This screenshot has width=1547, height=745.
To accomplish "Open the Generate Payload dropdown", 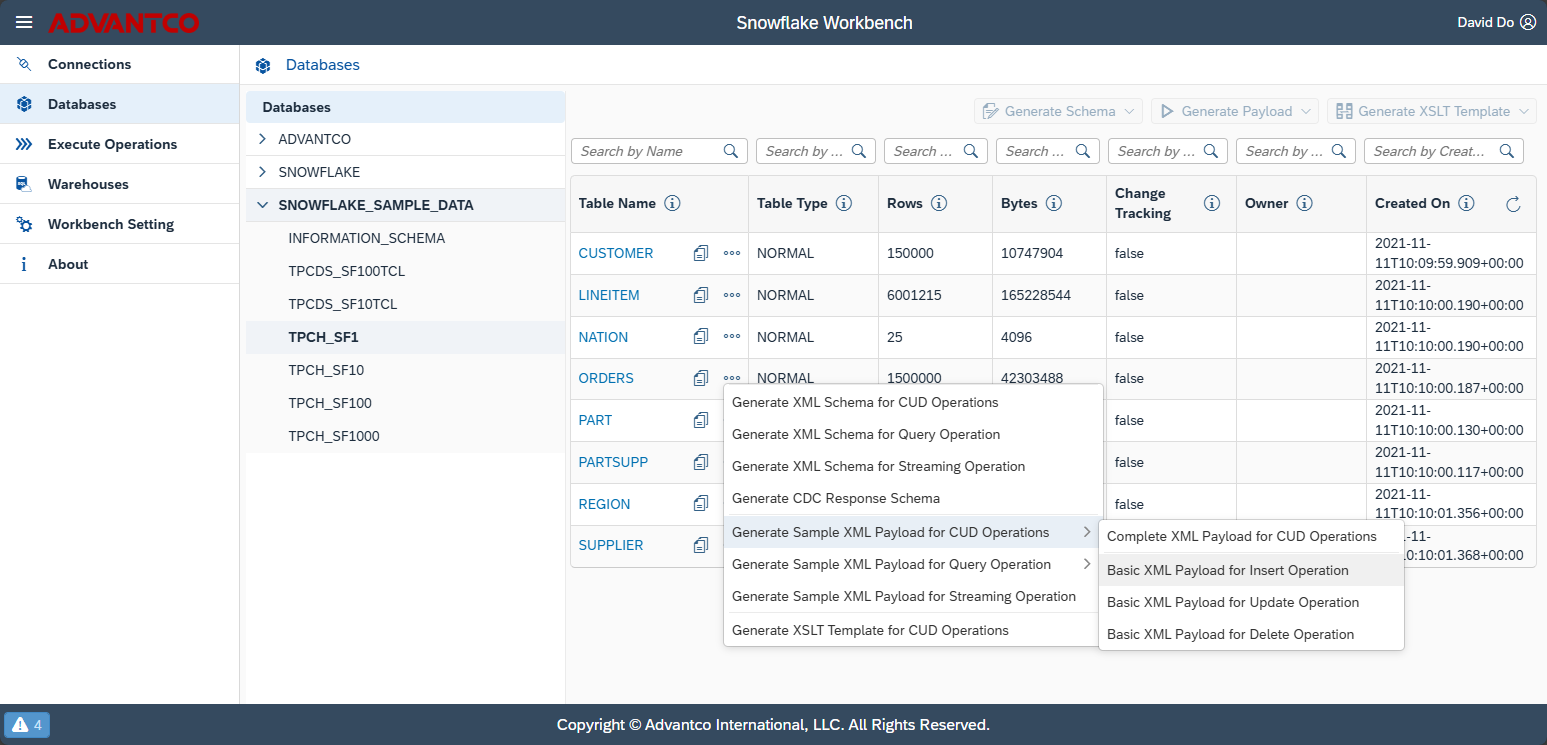I will (x=1235, y=111).
